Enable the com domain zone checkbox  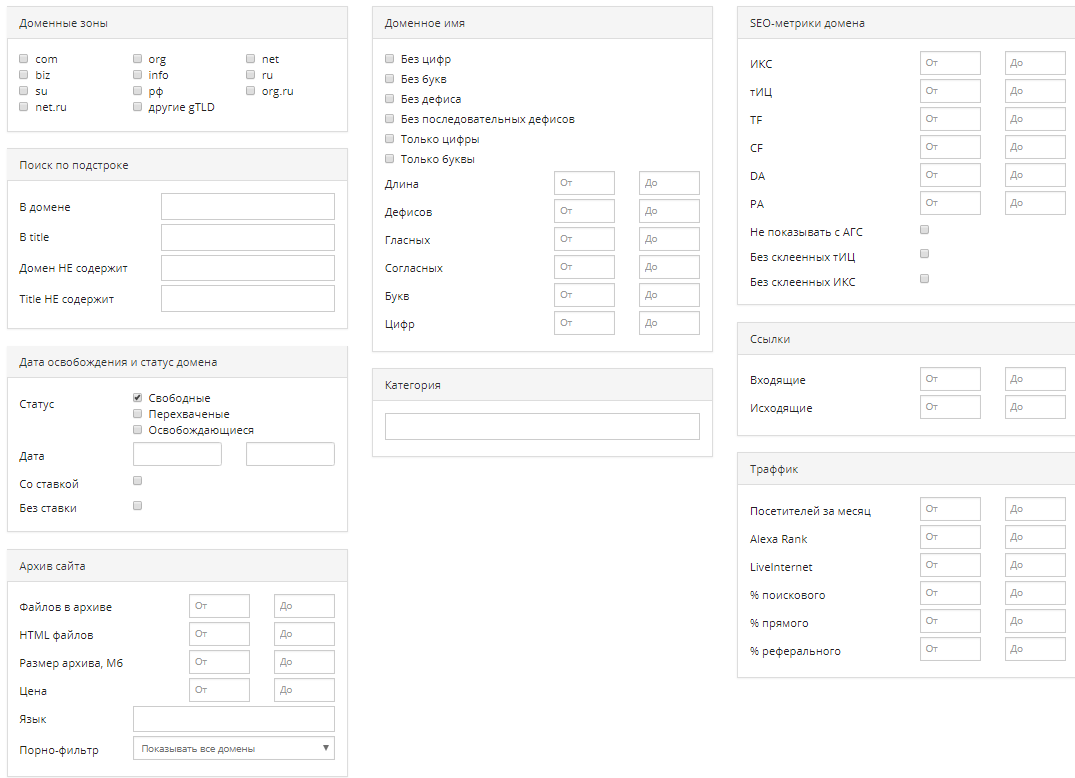(23, 59)
